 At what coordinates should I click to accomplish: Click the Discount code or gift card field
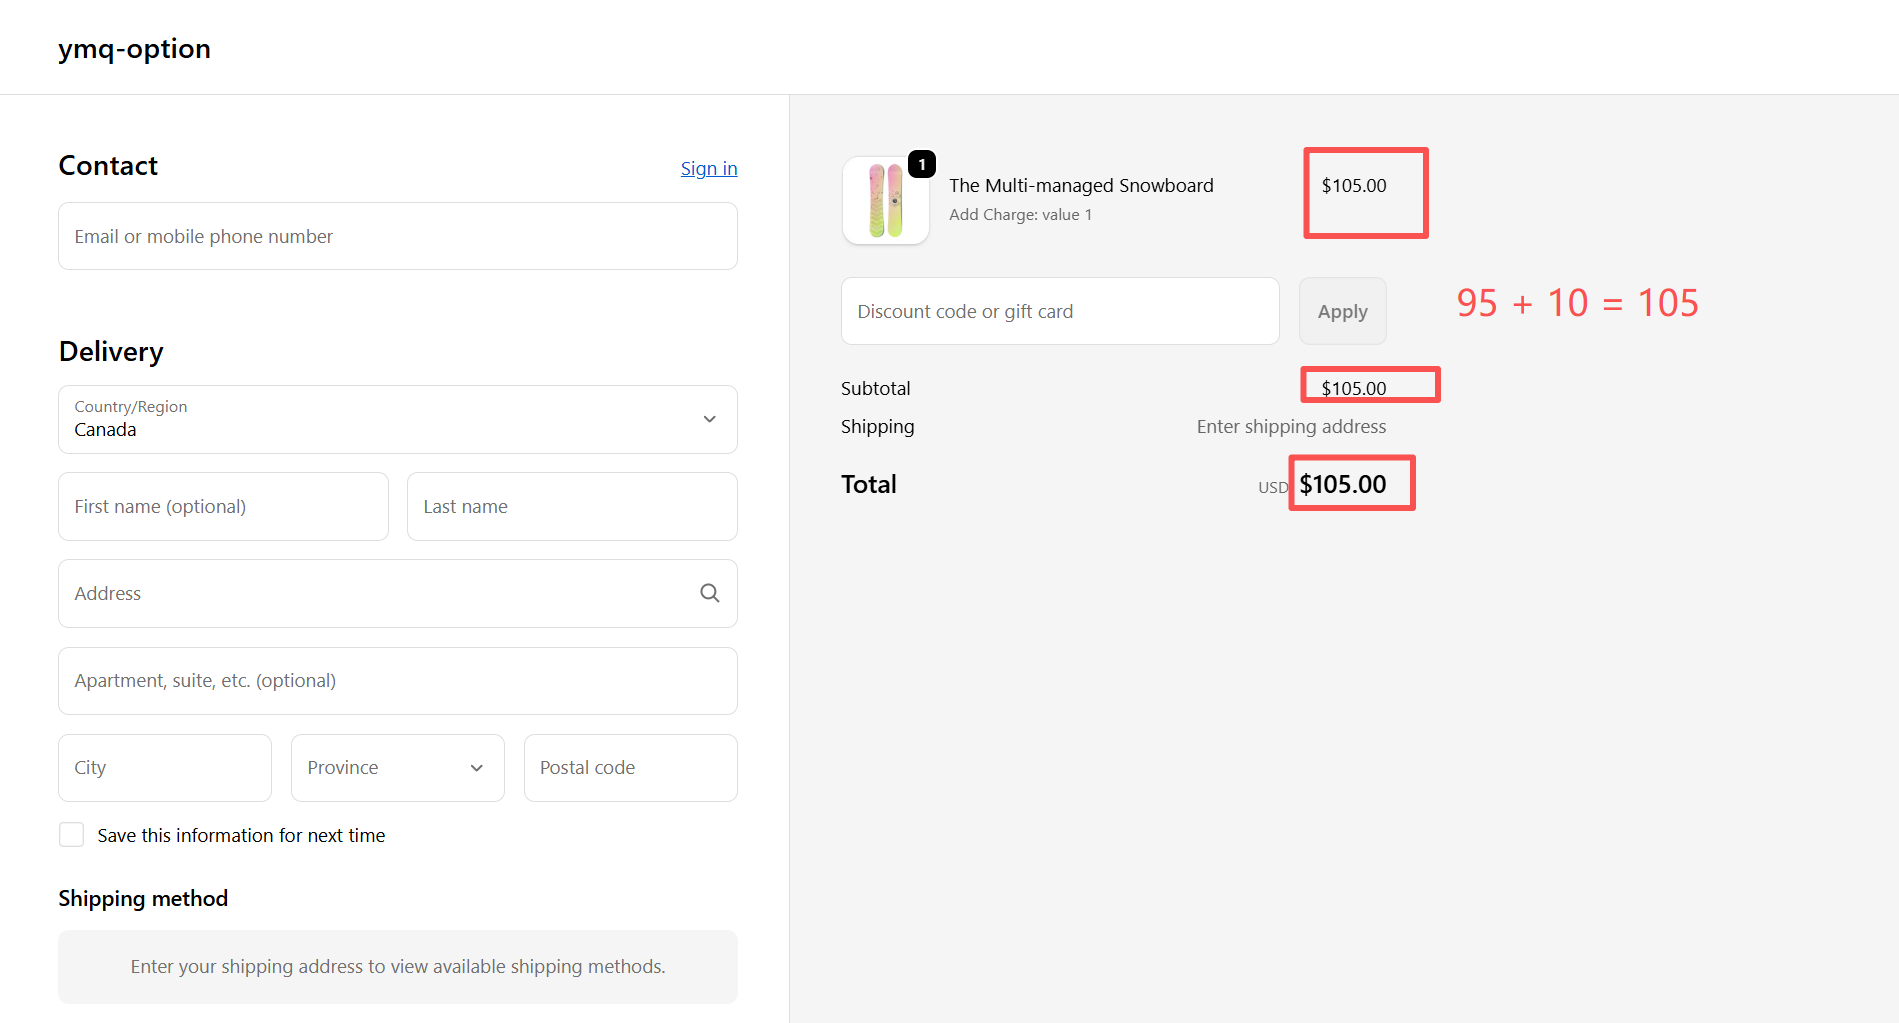tap(1059, 311)
